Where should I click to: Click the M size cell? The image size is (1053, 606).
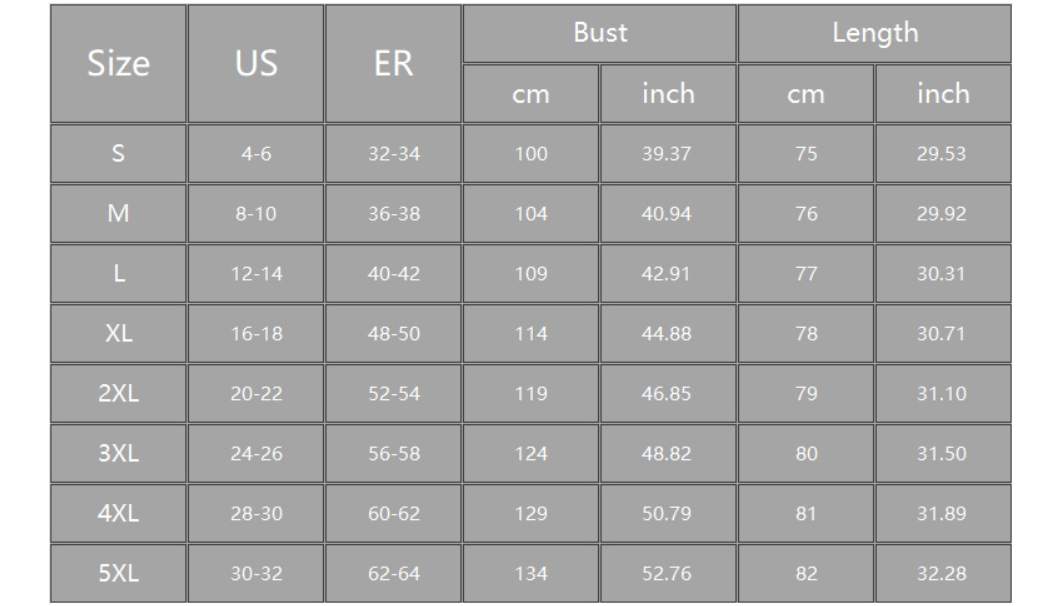pyautogui.click(x=118, y=214)
